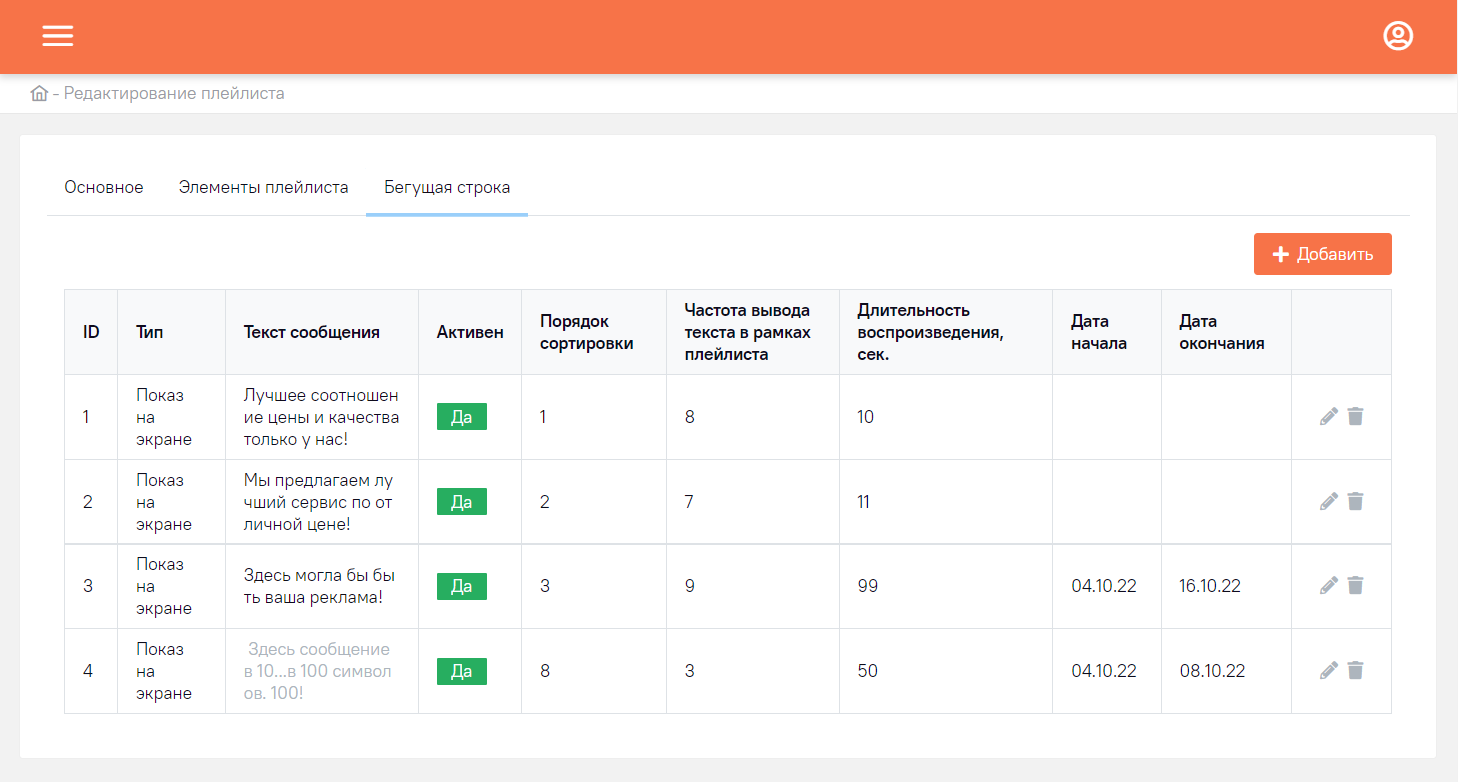Click sort order value 8 in row 4

[x=545, y=671]
